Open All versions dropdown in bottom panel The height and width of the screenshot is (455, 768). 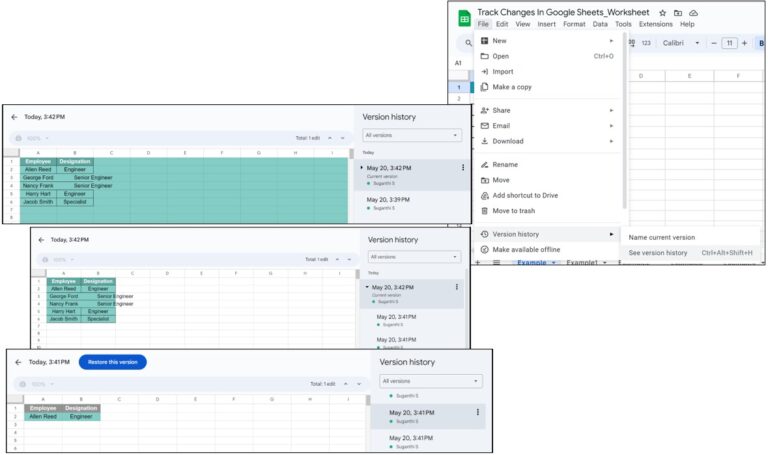click(x=431, y=381)
